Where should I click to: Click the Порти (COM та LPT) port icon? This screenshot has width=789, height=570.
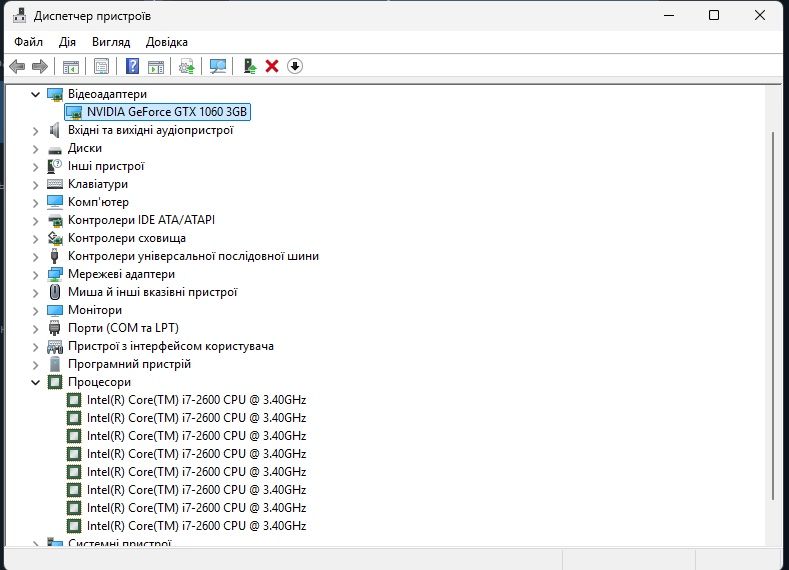55,328
